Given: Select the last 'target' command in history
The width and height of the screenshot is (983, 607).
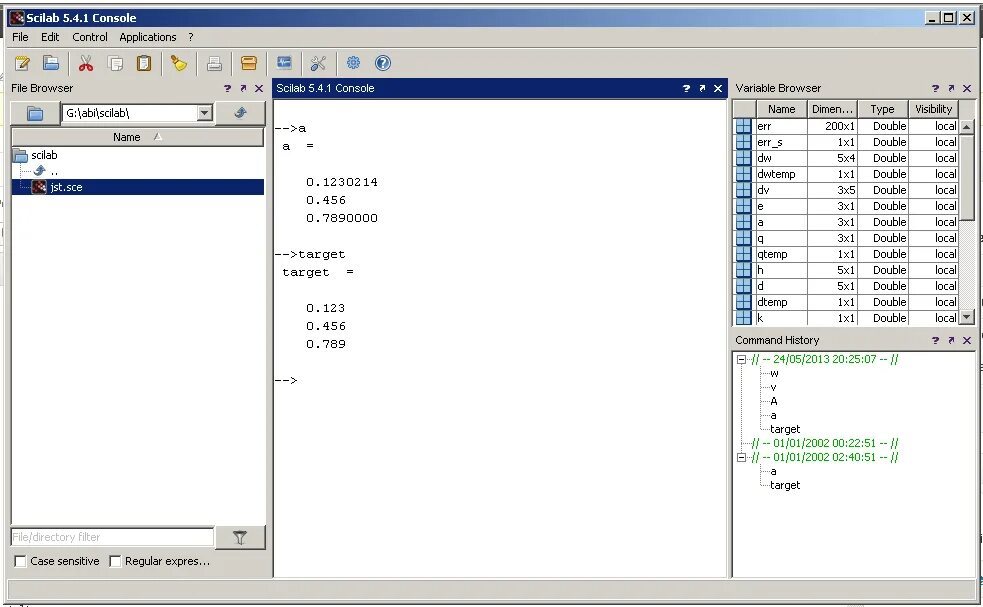Looking at the screenshot, I should point(785,485).
